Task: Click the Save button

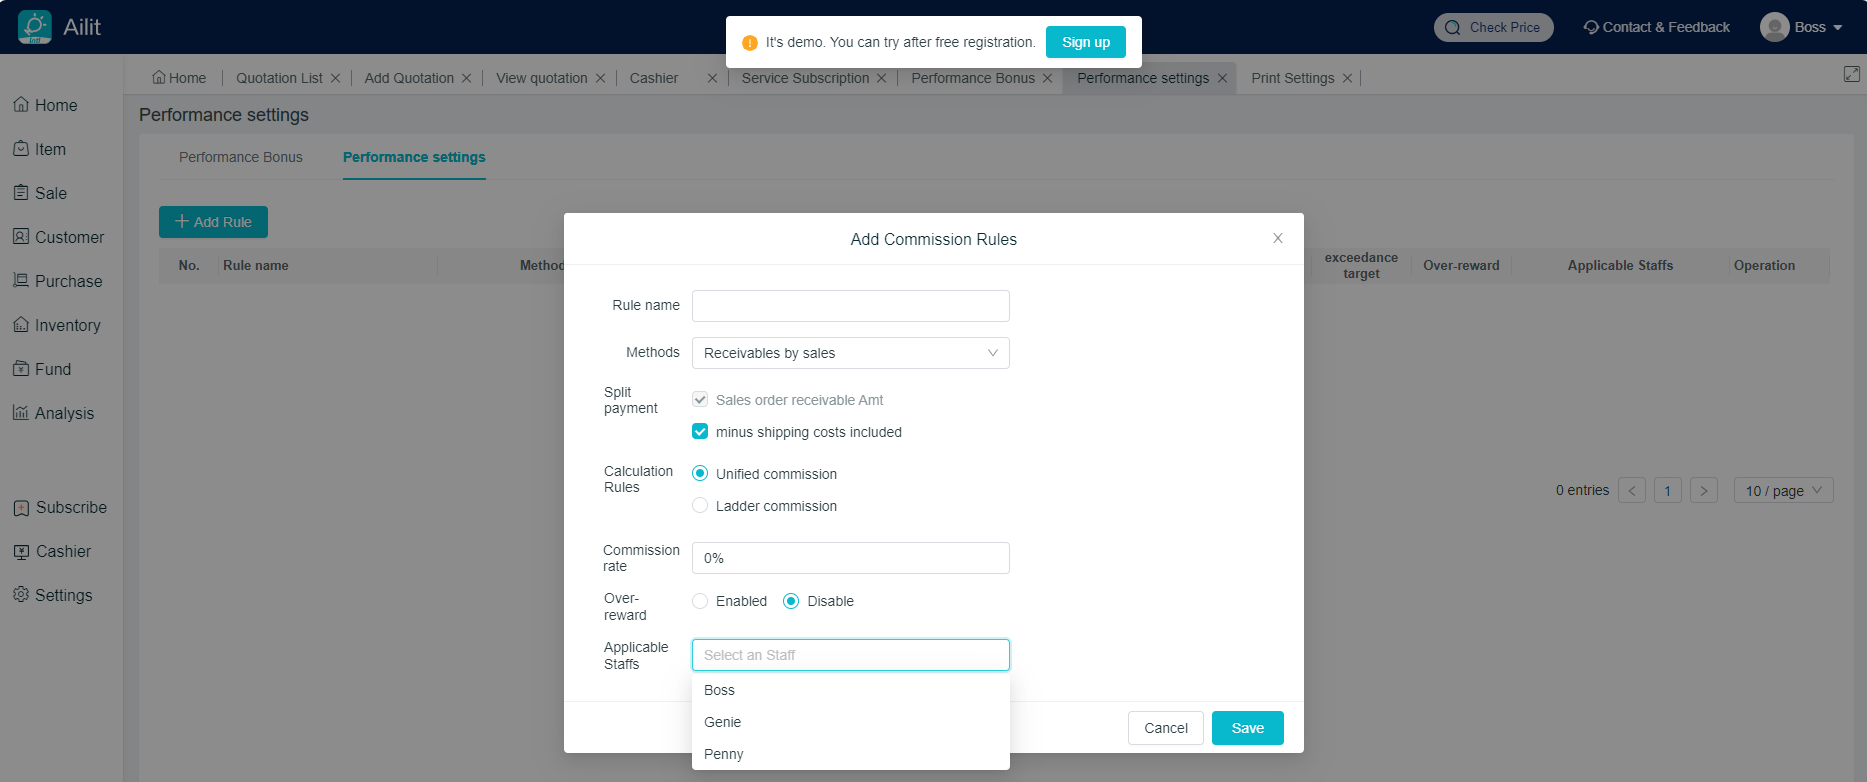Action: (1247, 728)
